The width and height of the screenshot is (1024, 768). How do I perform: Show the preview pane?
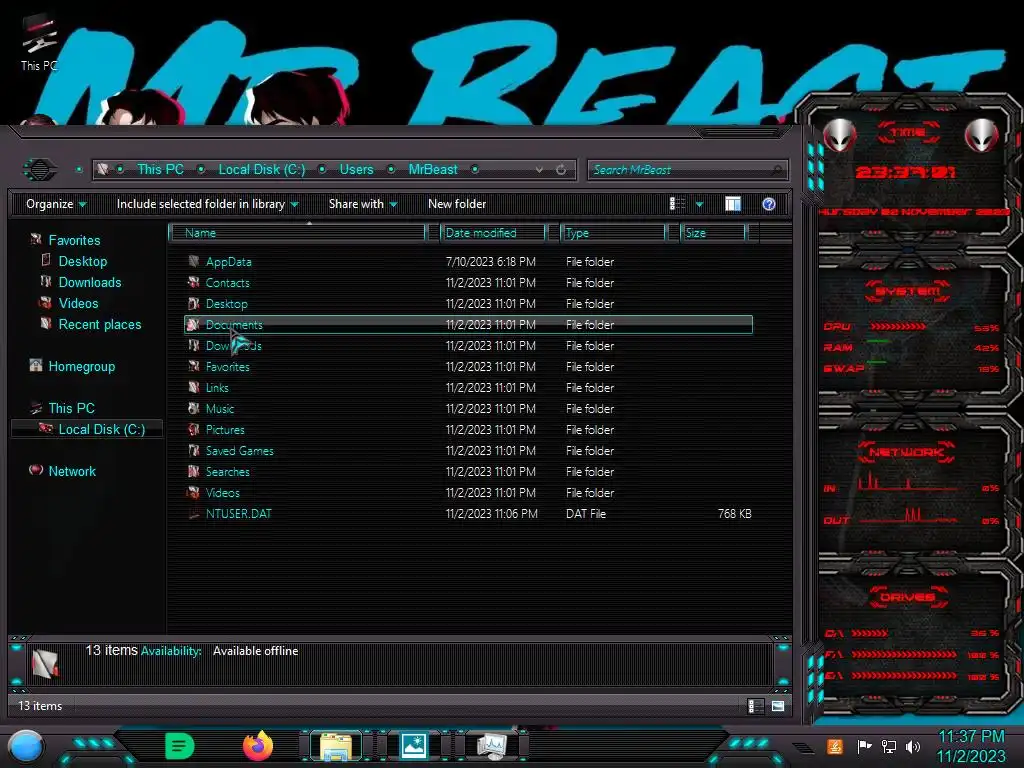tap(733, 204)
